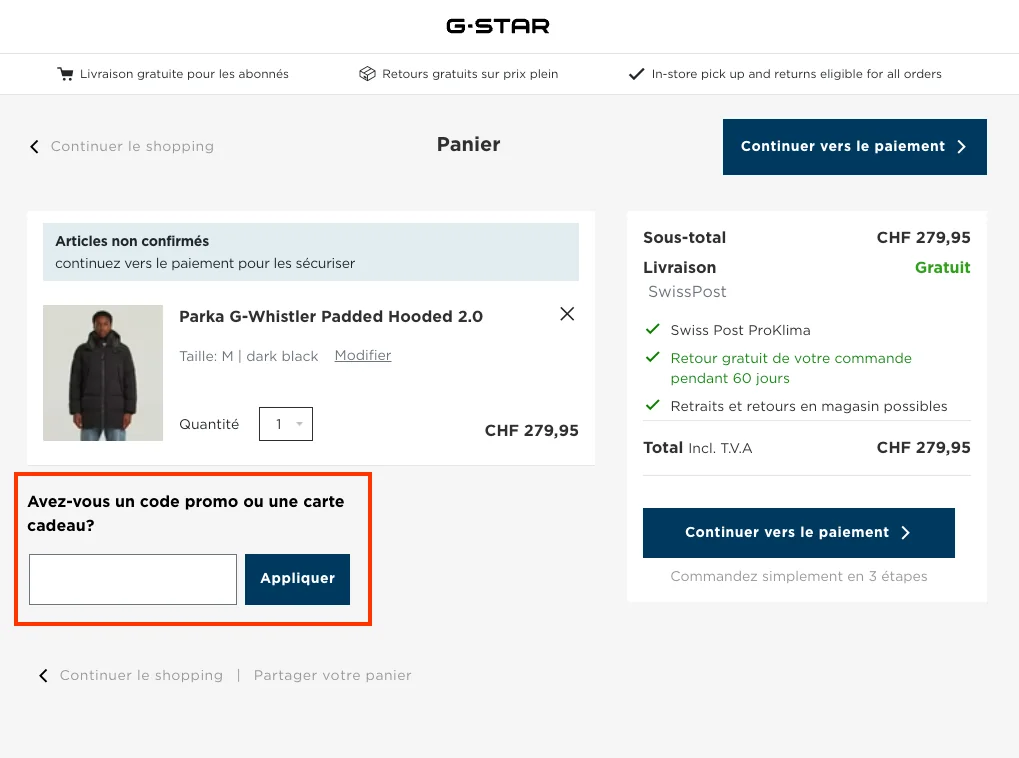
Task: Click the green Gratuit shipping label
Action: (941, 267)
